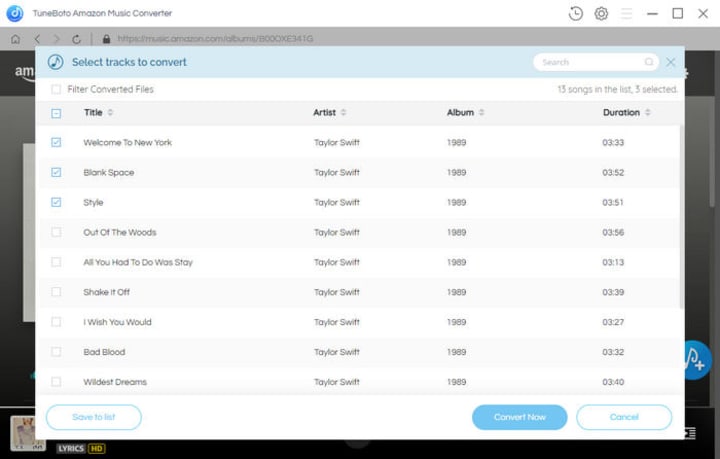Image resolution: width=720 pixels, height=459 pixels.
Task: Click the HD badge in player bar
Action: click(96, 448)
